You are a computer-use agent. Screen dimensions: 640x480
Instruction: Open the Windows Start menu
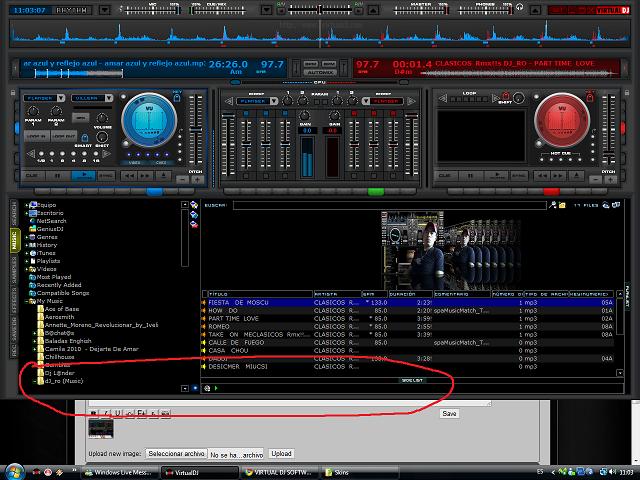[15, 472]
